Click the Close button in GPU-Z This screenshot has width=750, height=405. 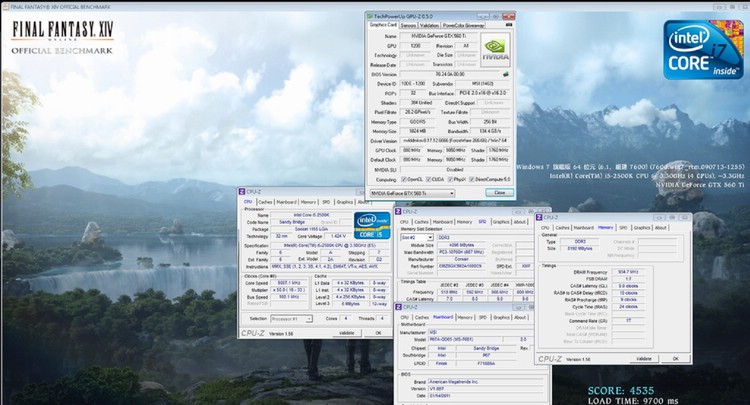[500, 192]
